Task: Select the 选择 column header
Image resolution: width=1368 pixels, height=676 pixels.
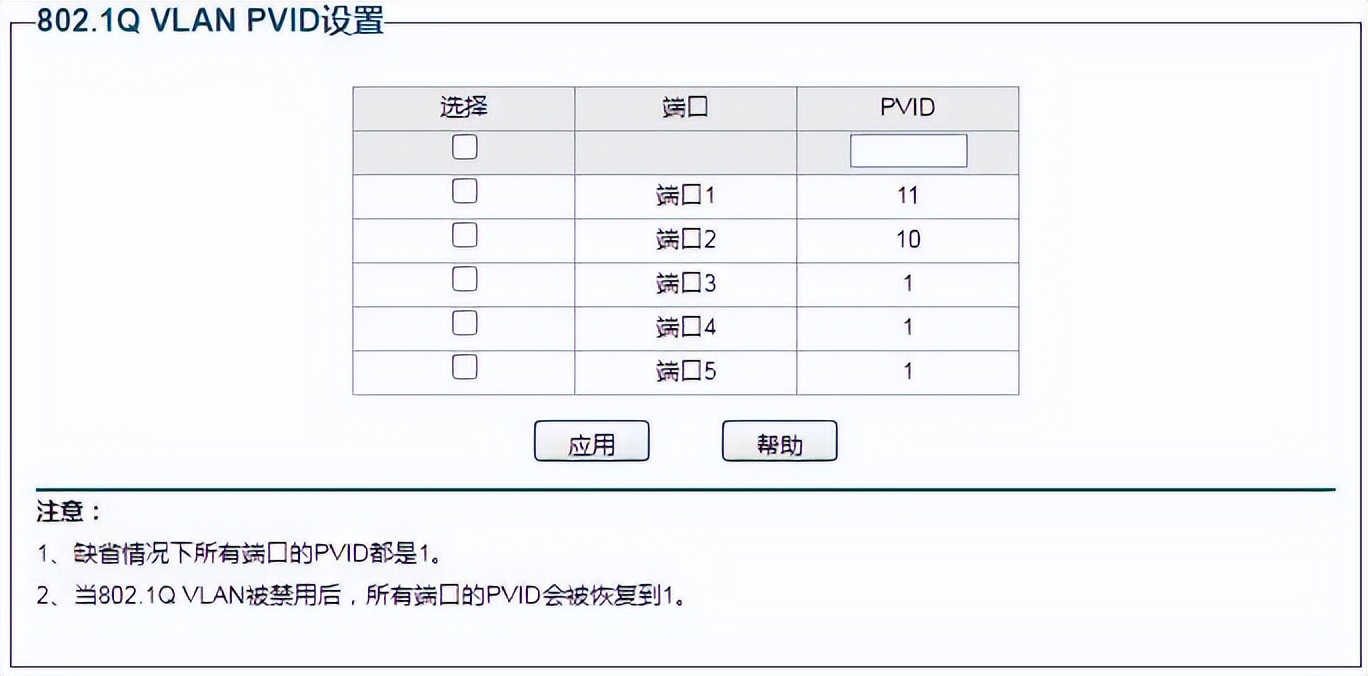Action: [x=463, y=107]
